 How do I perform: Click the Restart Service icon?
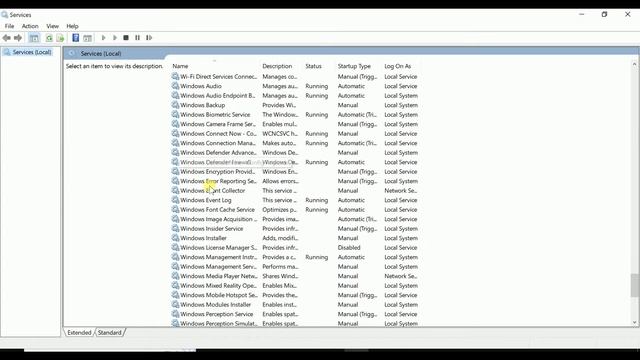pos(149,38)
